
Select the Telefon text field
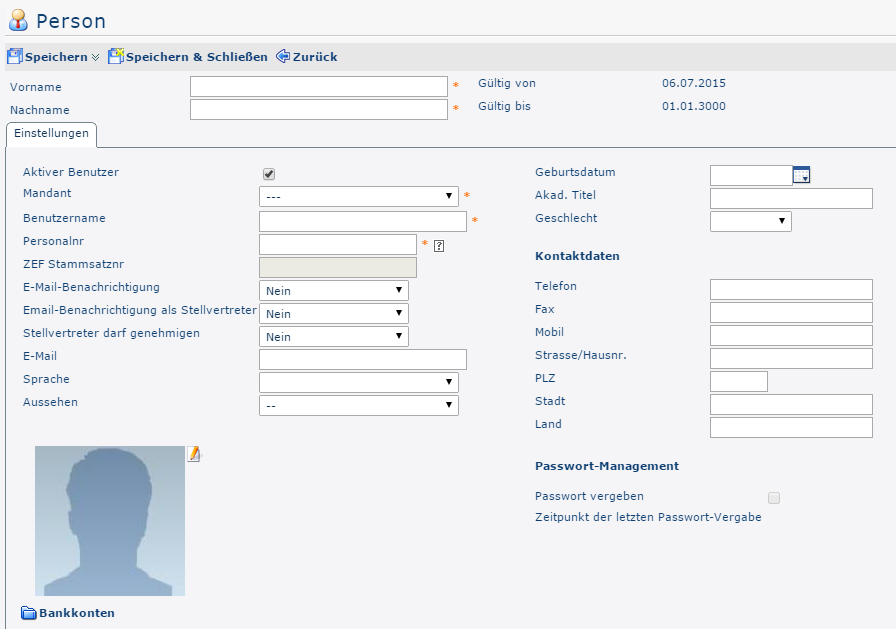pos(791,290)
